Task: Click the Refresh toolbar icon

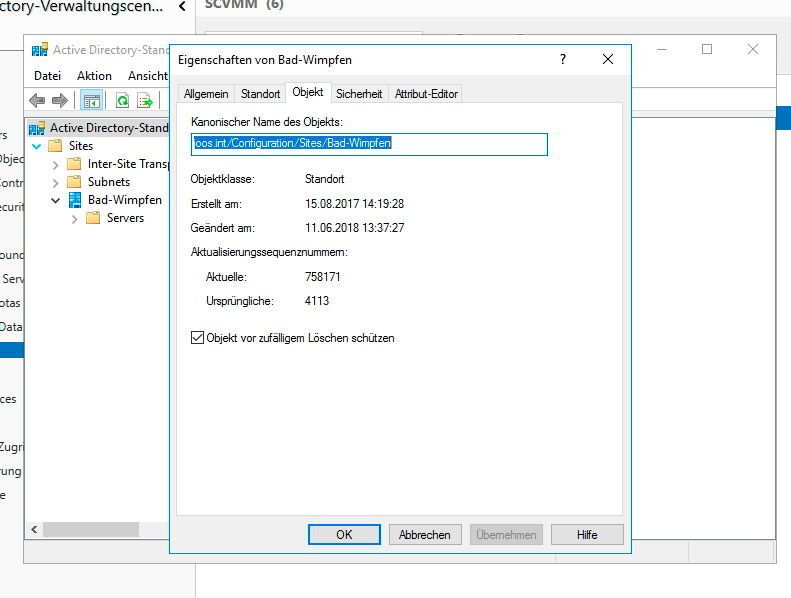Action: [x=123, y=100]
